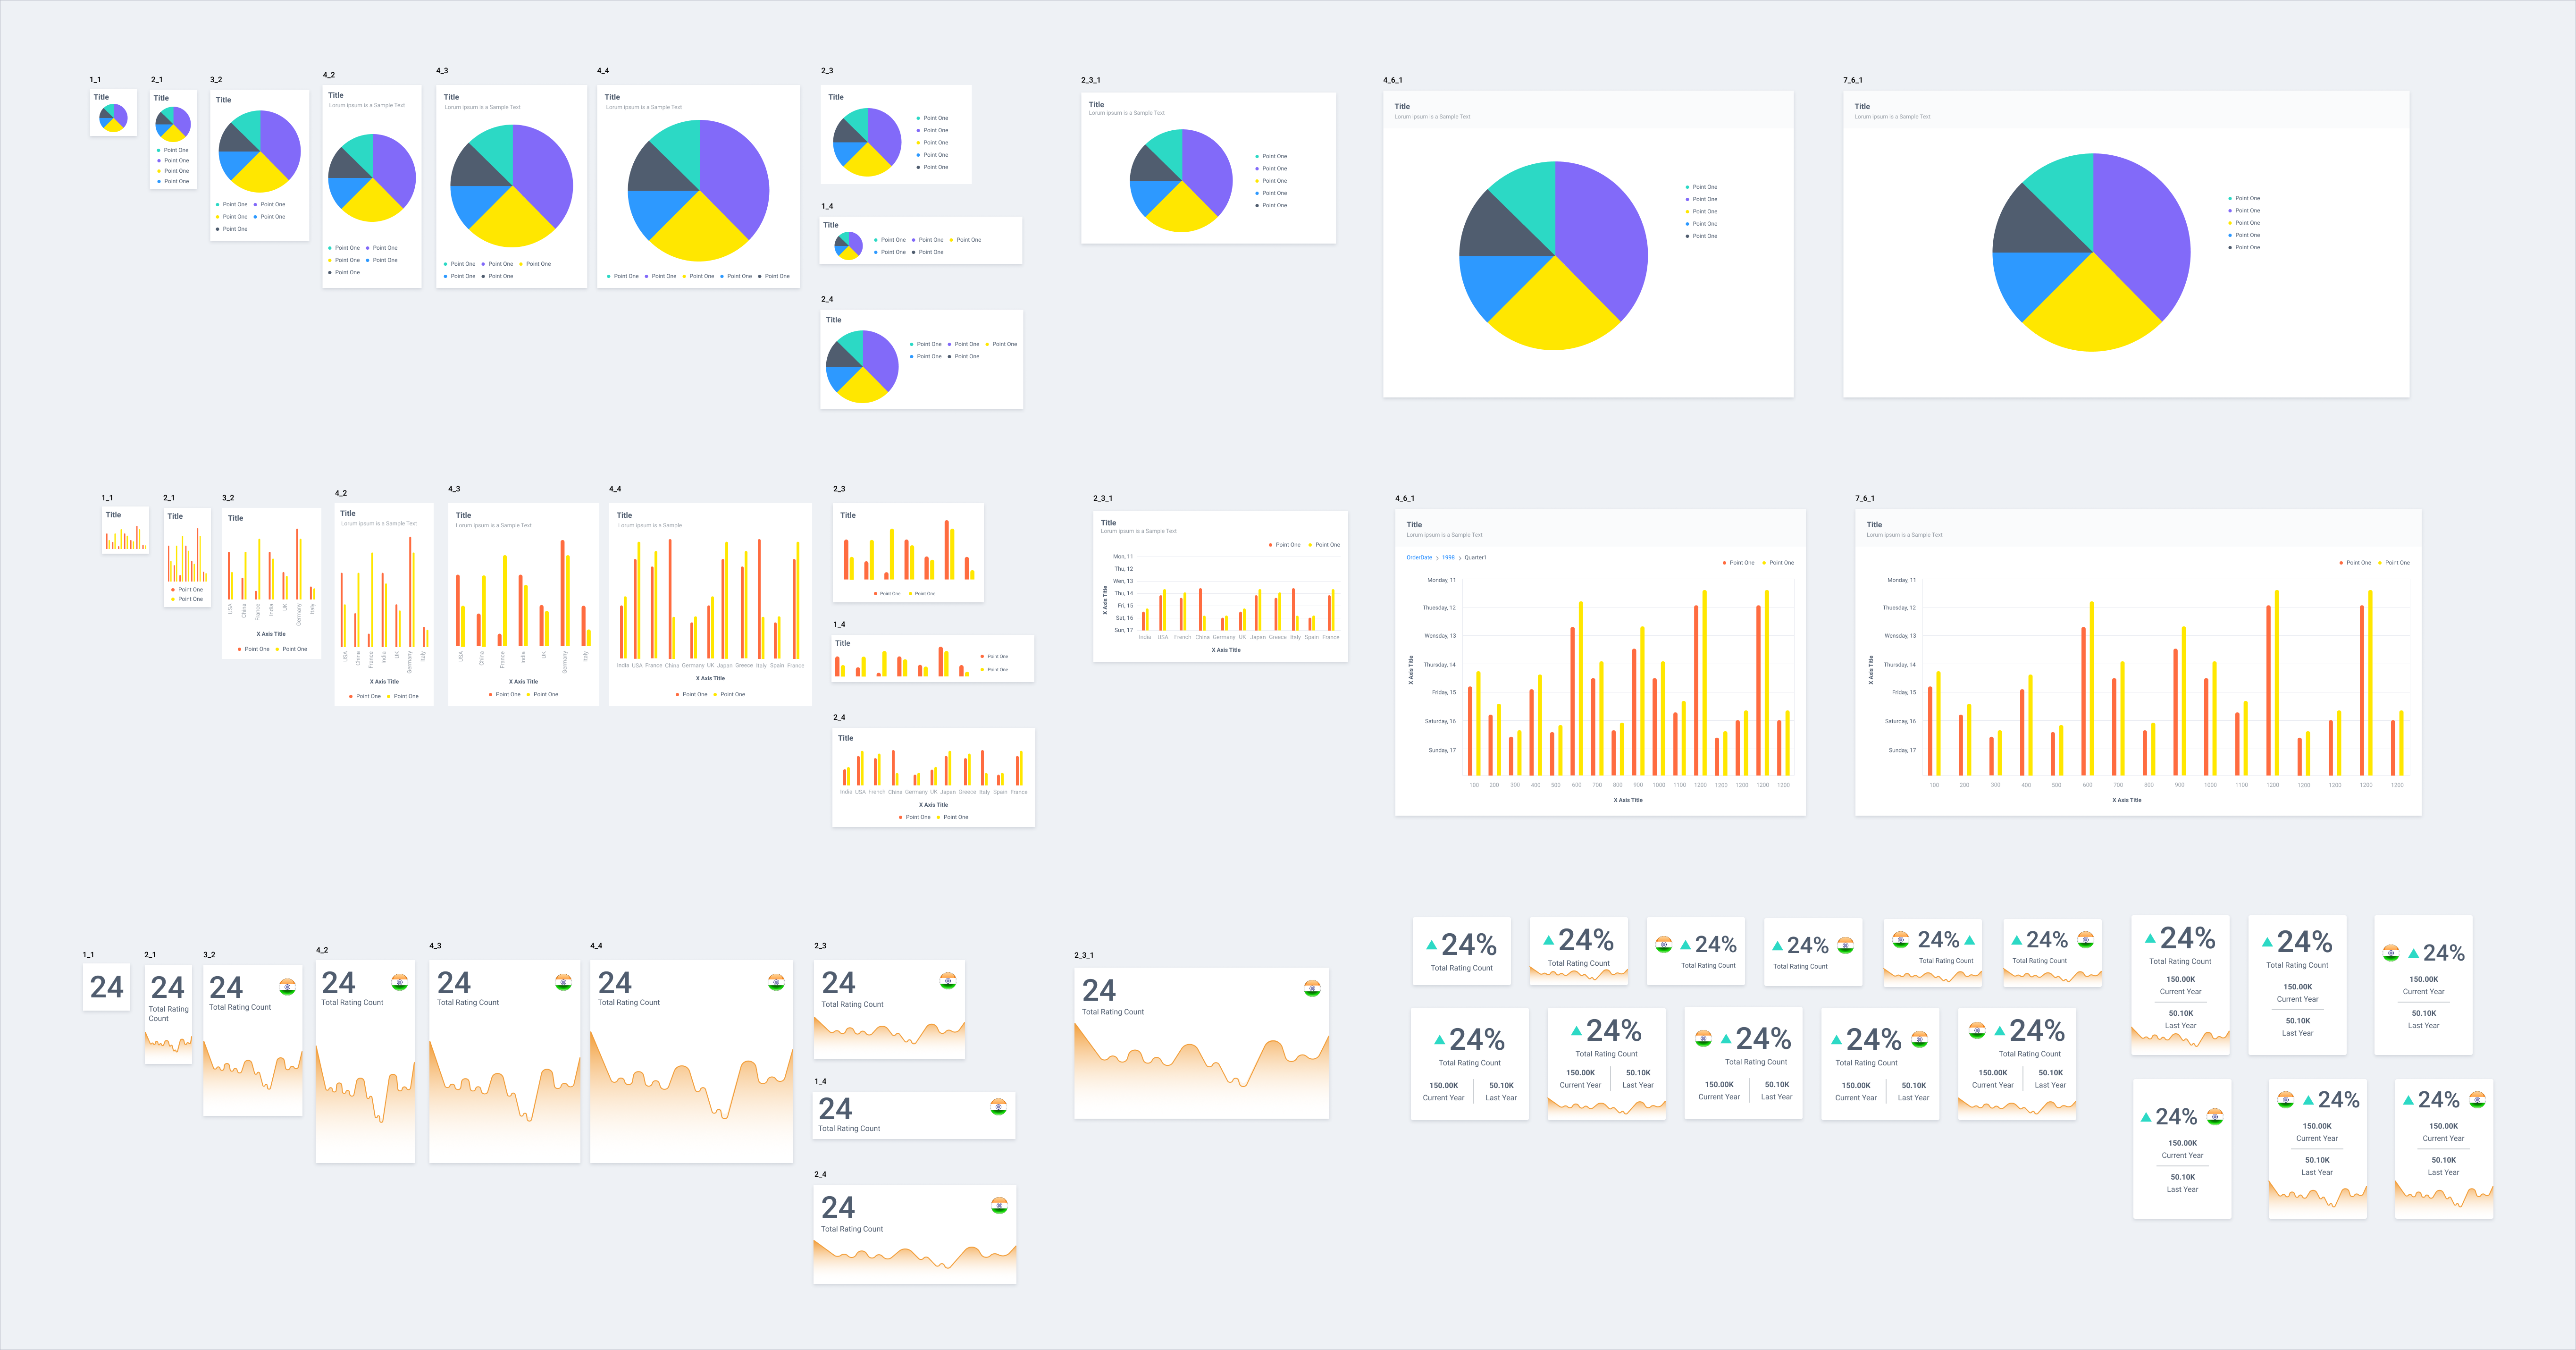Viewport: 2576px width, 1350px height.
Task: Click yellow Point One legend in pie 7_6_1
Action: 2244,223
